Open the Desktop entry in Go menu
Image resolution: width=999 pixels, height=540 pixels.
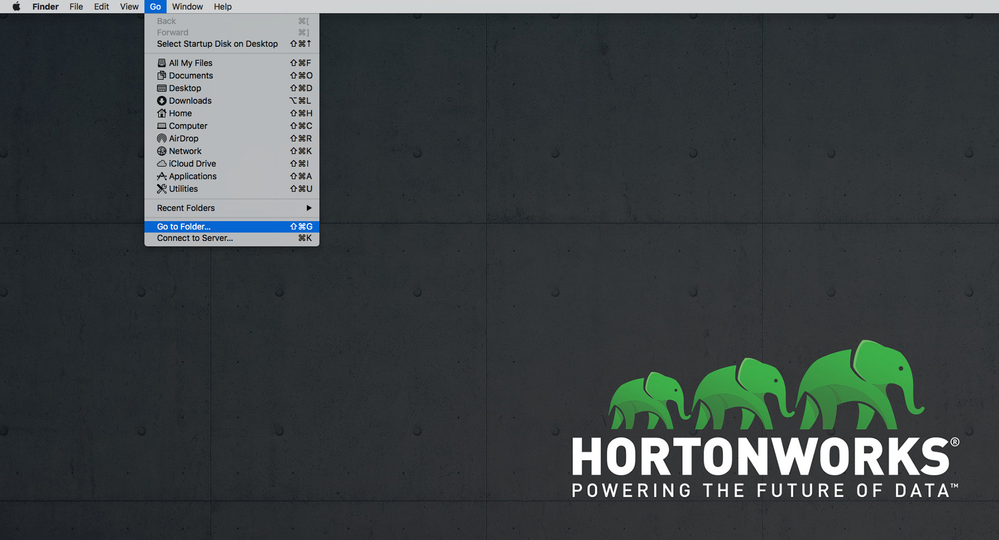[185, 88]
